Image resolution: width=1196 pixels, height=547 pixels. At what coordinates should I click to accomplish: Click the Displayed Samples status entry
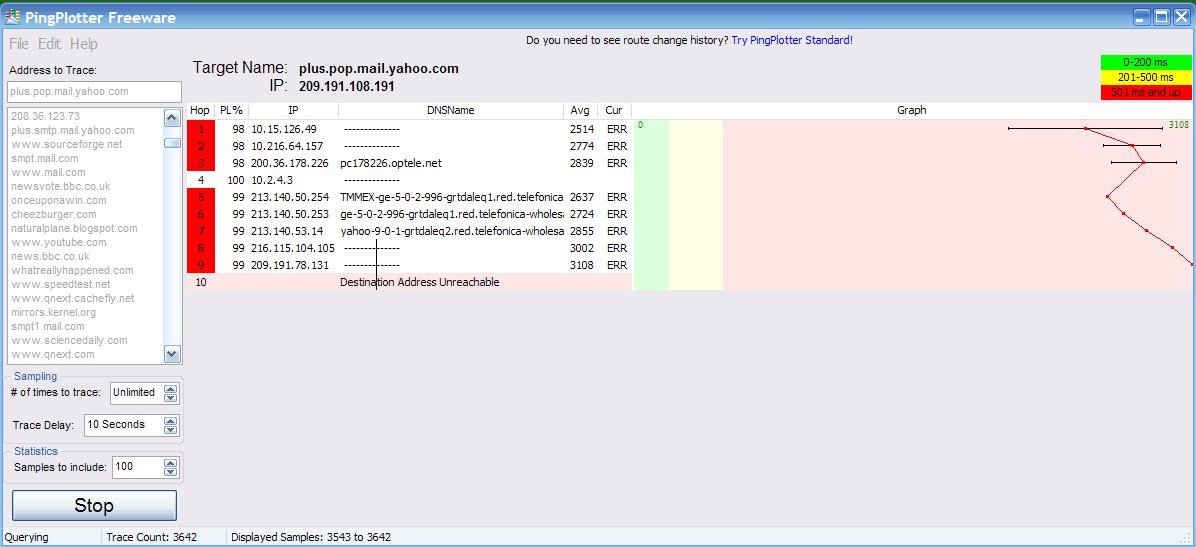coord(311,537)
